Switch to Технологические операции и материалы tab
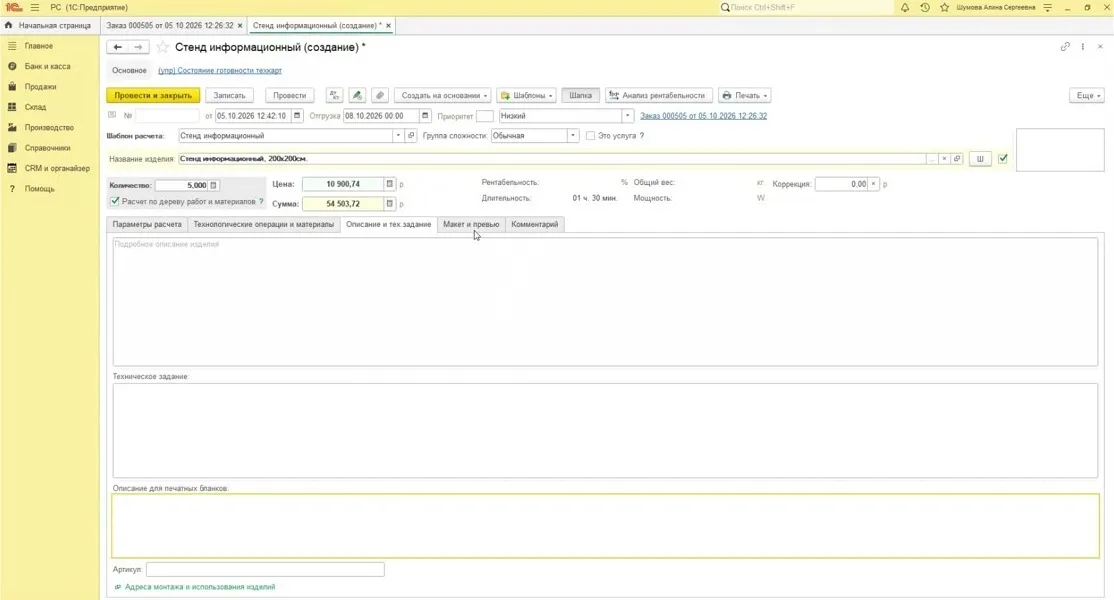This screenshot has height=600, width=1114. 264,224
